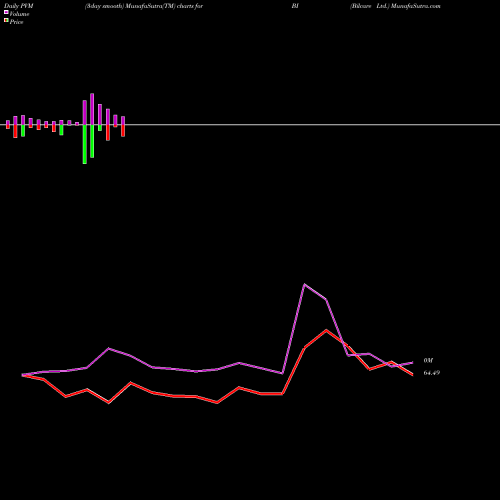Click the 'BI' ticker symbol text
500x500 pixels.
[295, 6]
